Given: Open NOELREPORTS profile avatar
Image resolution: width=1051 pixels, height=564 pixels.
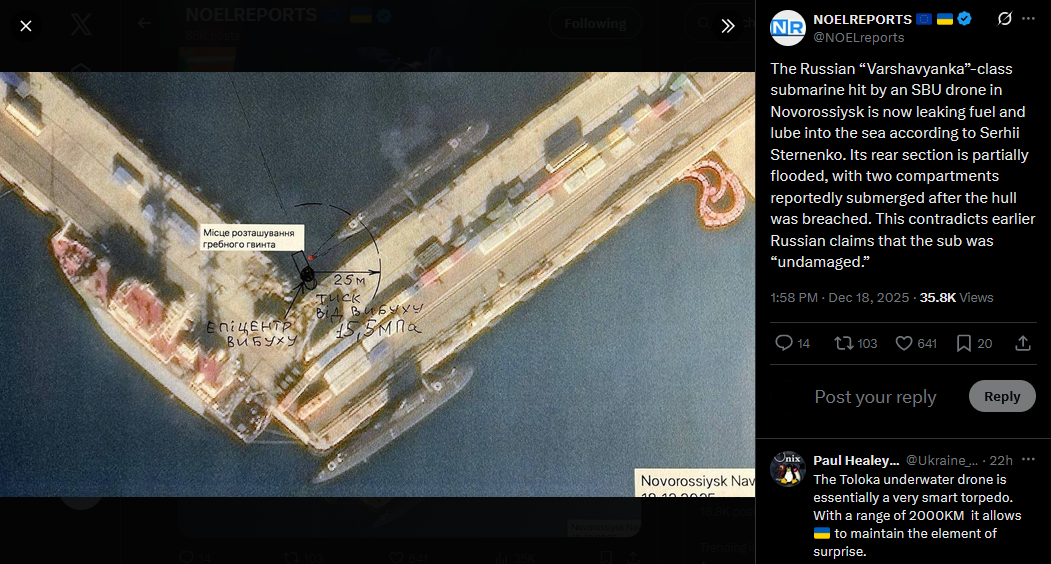Looking at the screenshot, I should (788, 28).
